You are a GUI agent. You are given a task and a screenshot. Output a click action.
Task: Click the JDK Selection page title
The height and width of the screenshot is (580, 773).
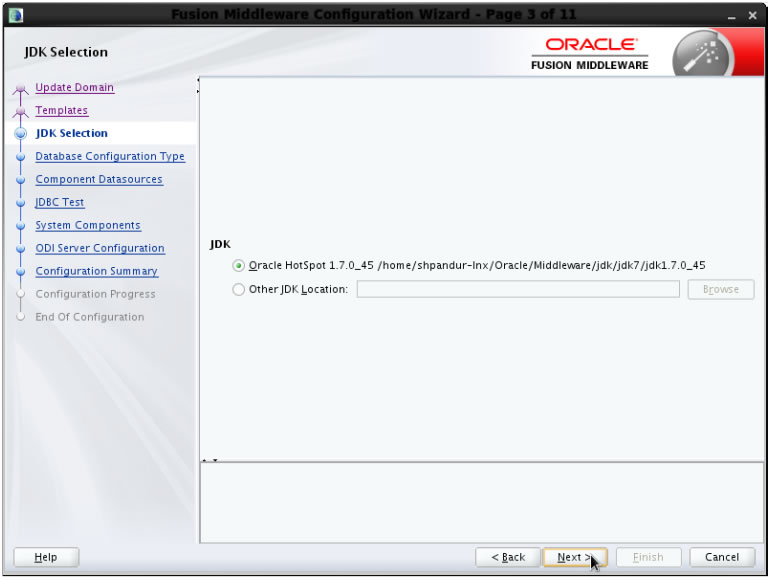(66, 52)
